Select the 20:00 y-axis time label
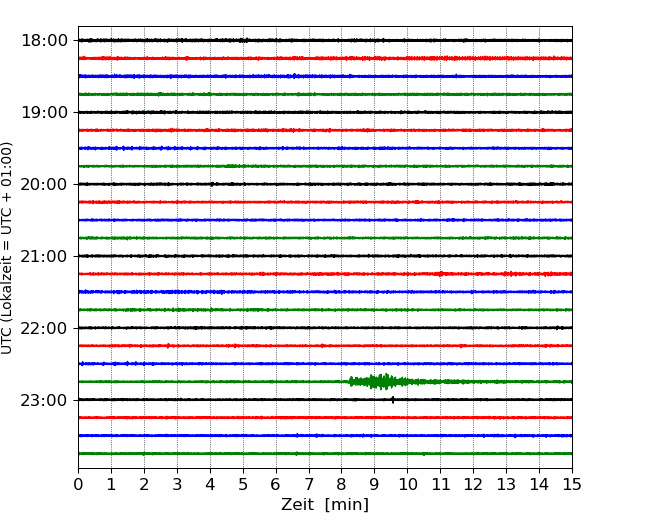This screenshot has width=650, height=520. pyautogui.click(x=44, y=184)
